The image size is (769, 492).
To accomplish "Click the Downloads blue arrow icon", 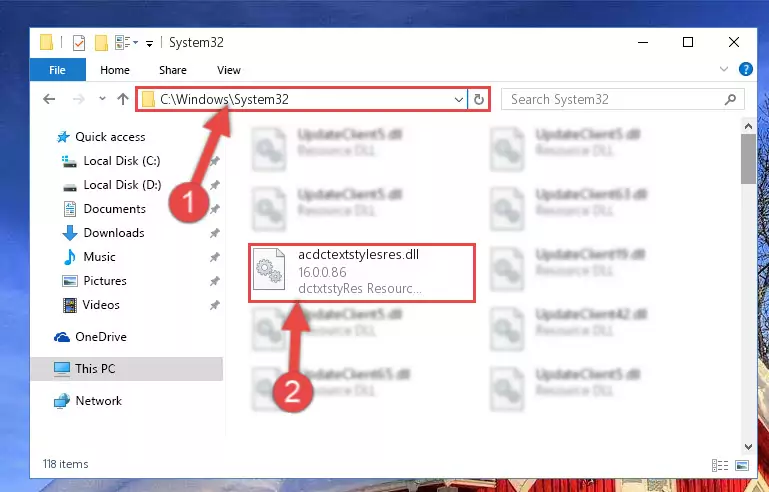I will [x=70, y=233].
